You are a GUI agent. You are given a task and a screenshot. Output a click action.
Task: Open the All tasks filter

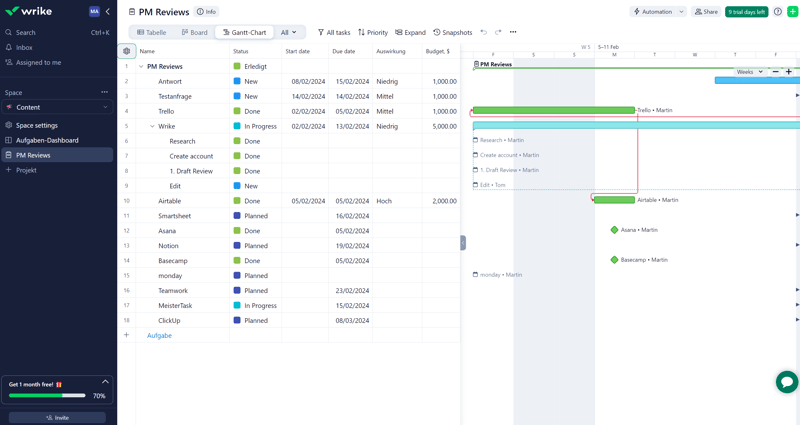pos(334,32)
